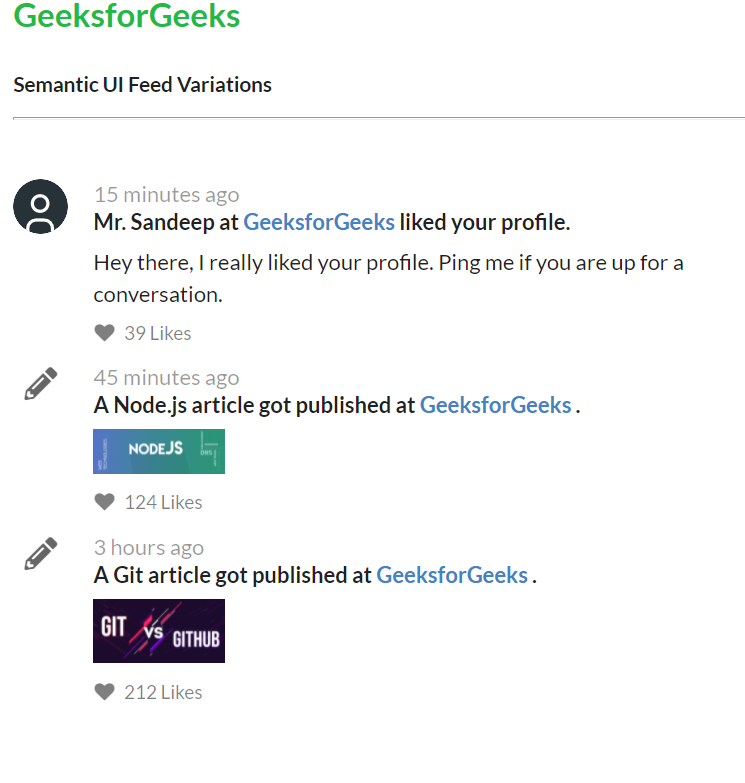745x783 pixels.
Task: Click the pencil icon beside the Node.js article
Action: point(40,383)
